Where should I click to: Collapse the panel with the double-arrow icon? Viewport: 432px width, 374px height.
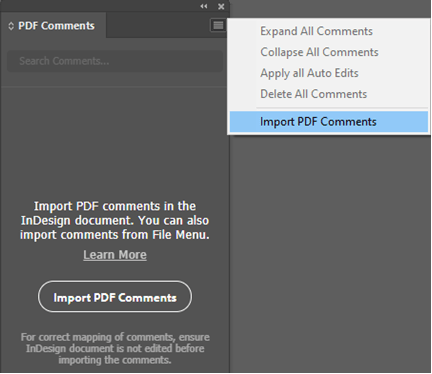pyautogui.click(x=204, y=6)
